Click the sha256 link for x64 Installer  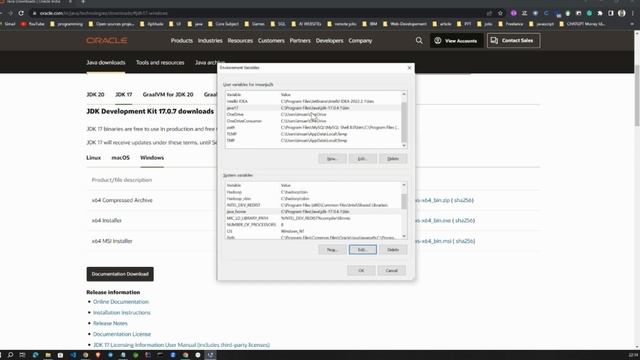pyautogui.click(x=464, y=220)
